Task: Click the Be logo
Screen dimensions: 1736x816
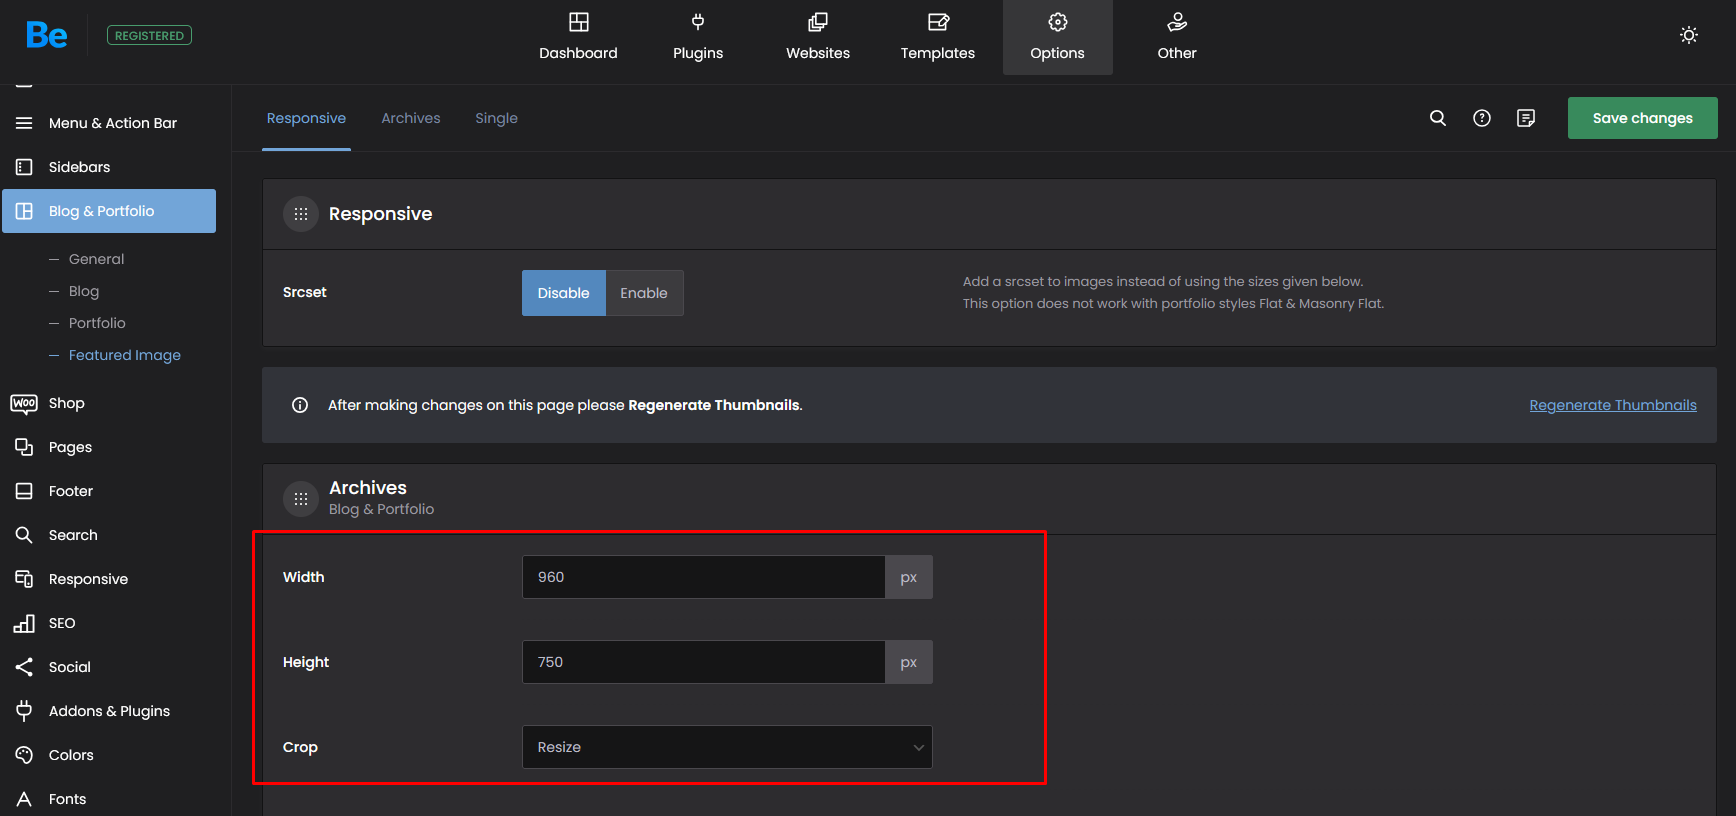Action: click(x=47, y=35)
